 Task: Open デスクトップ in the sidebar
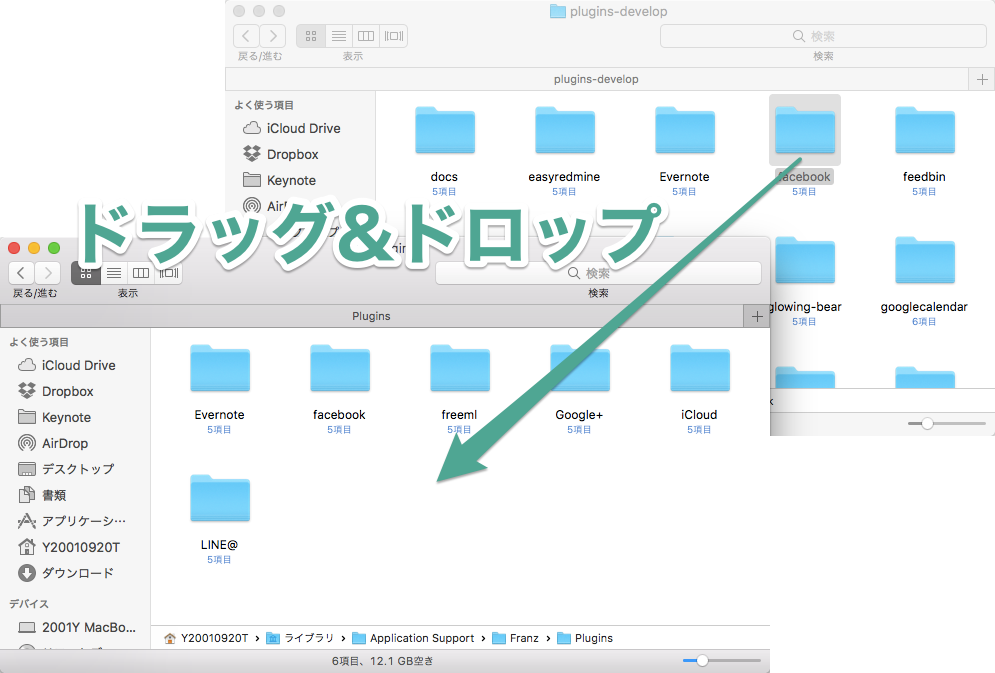click(67, 469)
